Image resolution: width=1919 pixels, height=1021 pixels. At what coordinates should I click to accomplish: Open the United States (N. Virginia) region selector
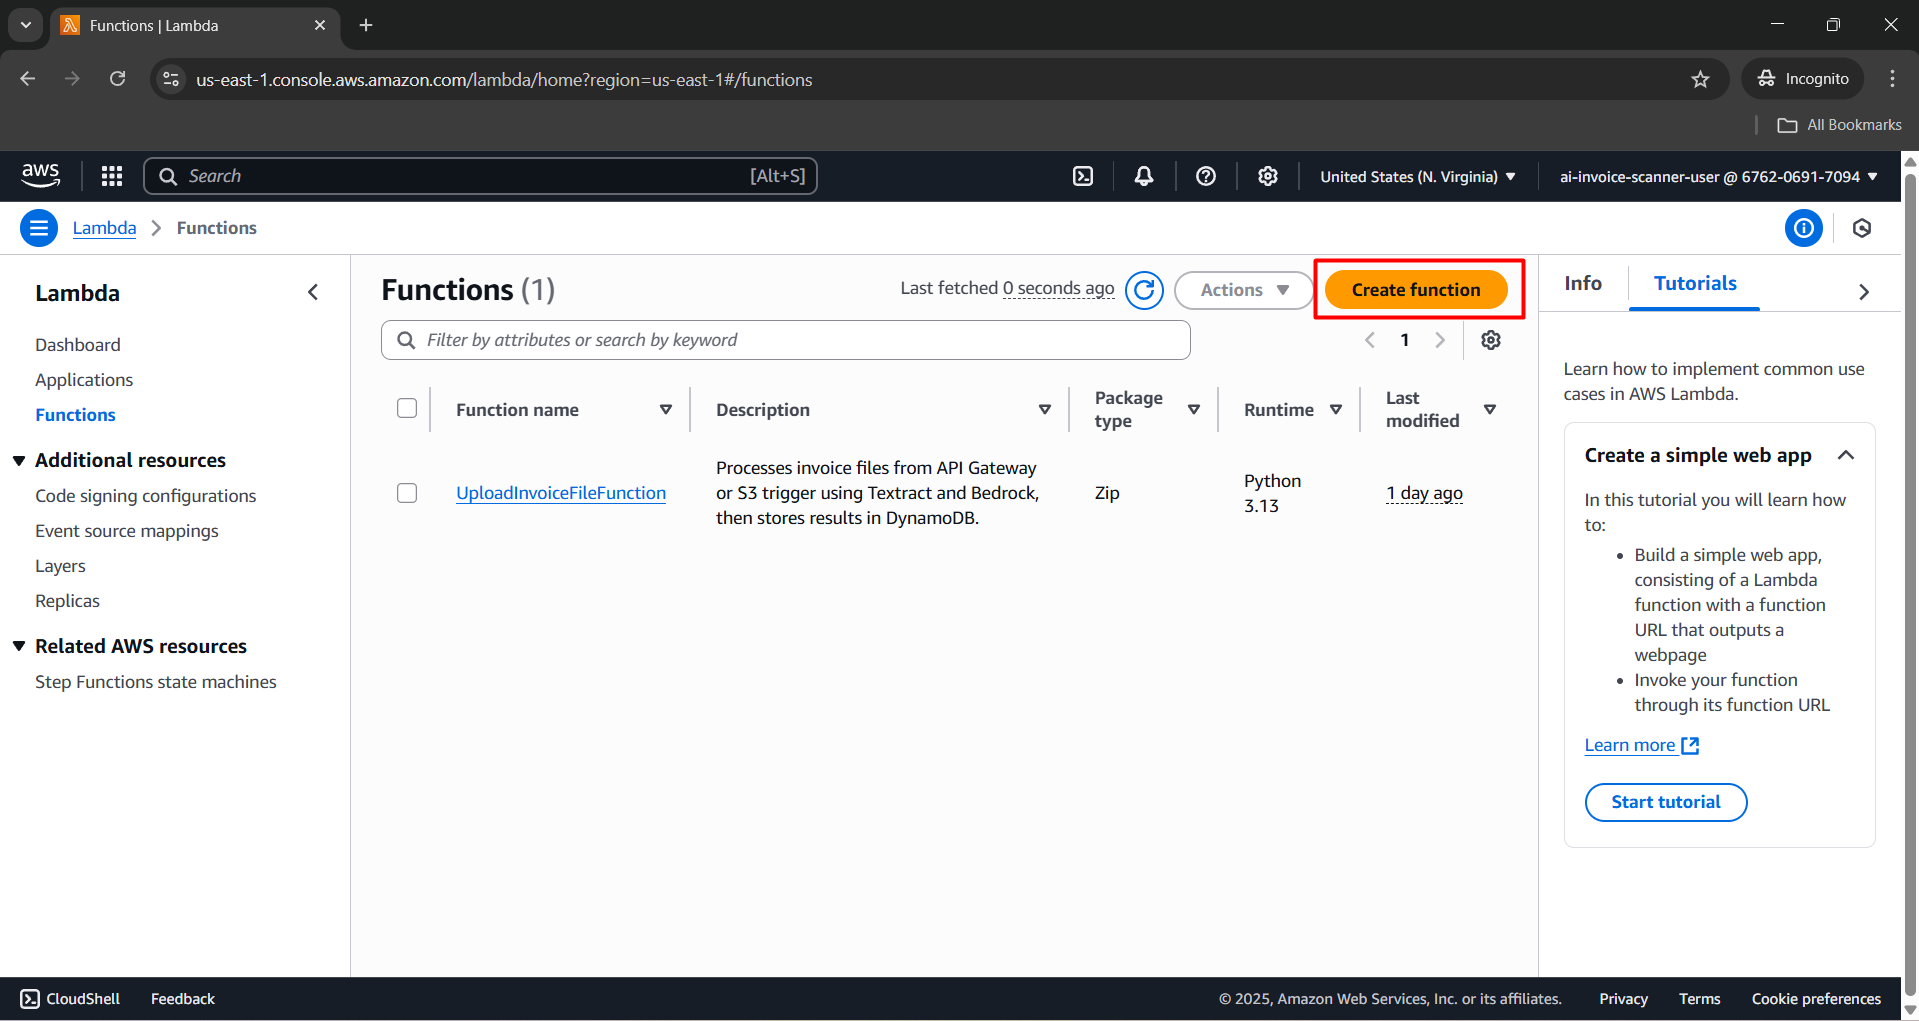(x=1416, y=176)
